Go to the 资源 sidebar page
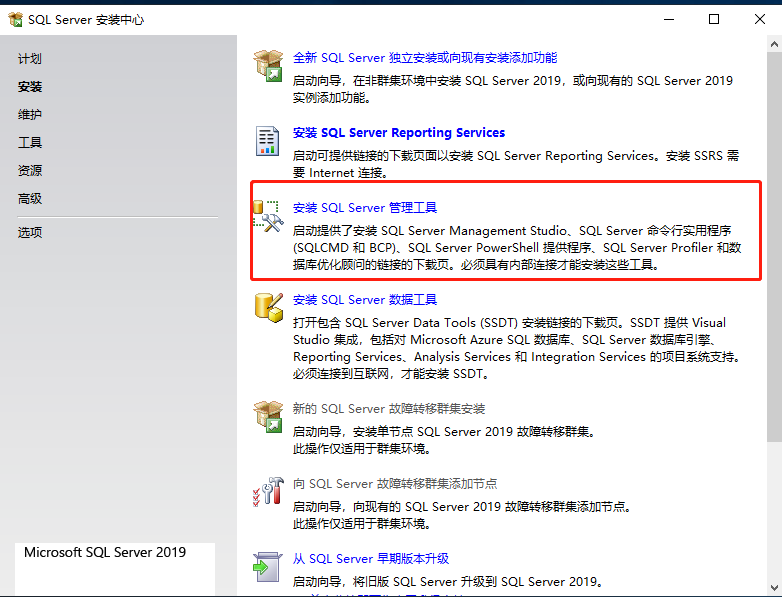The height and width of the screenshot is (597, 782). [x=29, y=171]
